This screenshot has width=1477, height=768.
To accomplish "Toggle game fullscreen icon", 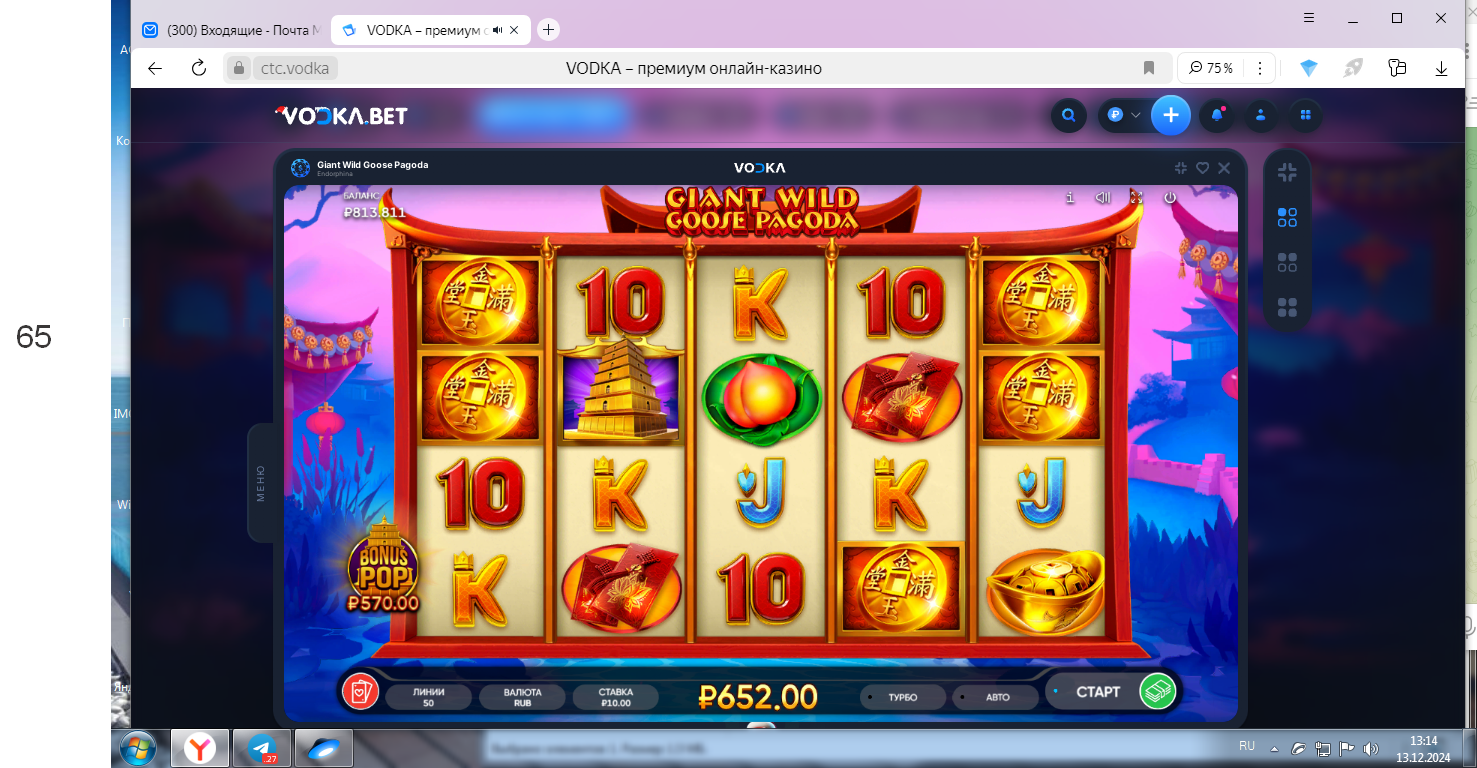I will pyautogui.click(x=1136, y=198).
